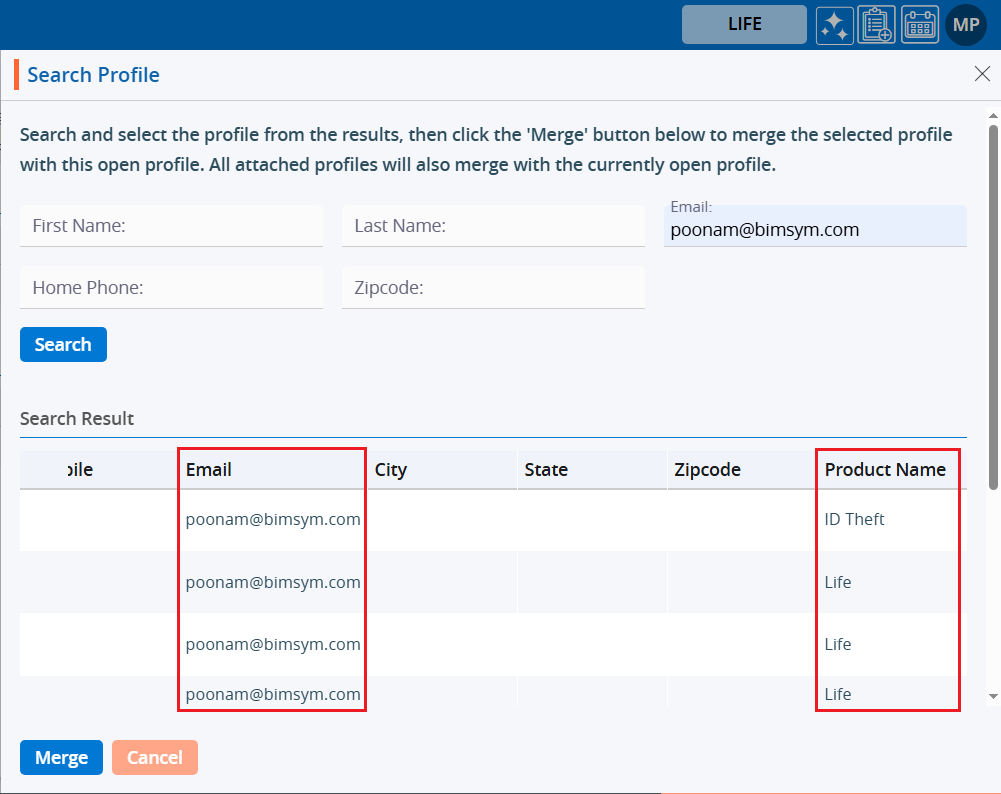Click the LIFE product button

(744, 25)
